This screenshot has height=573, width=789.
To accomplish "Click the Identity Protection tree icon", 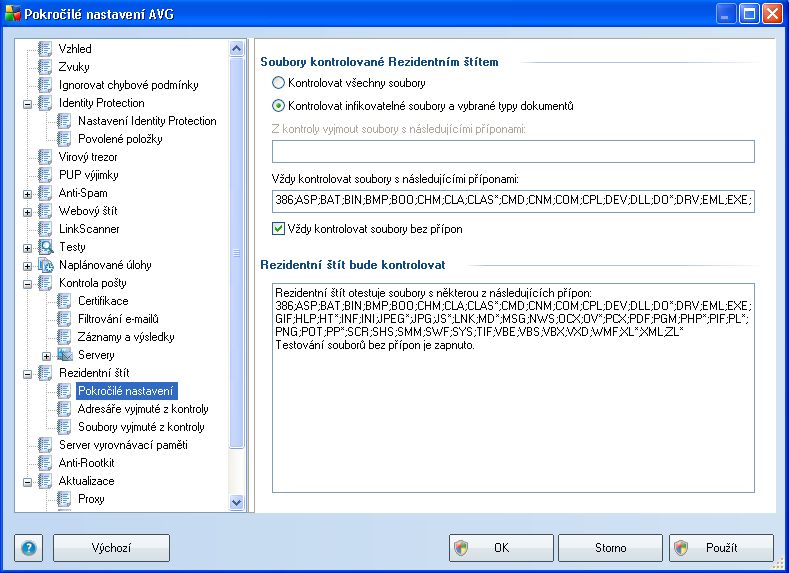I will [x=45, y=103].
